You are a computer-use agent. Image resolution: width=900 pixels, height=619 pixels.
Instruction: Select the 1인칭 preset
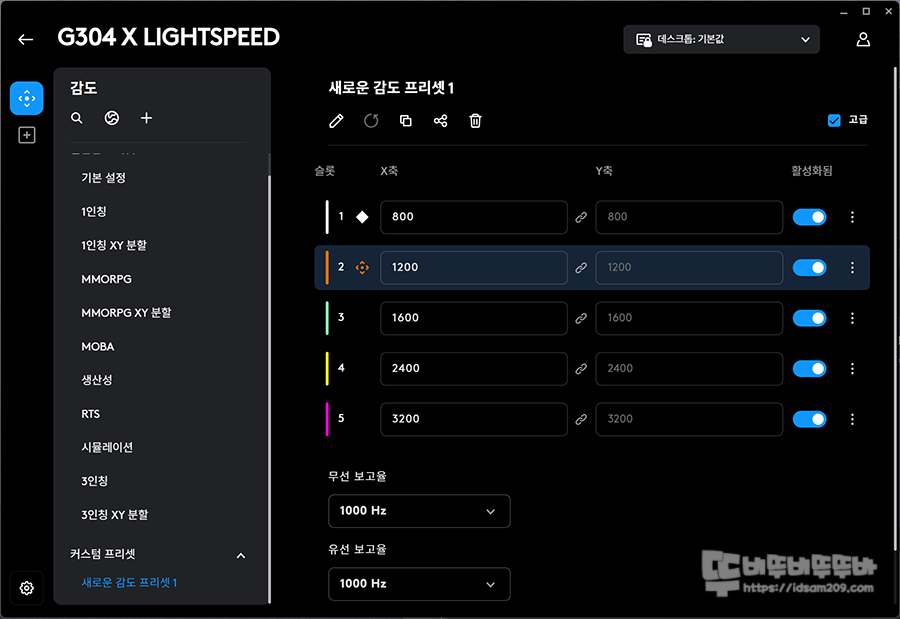coord(94,212)
